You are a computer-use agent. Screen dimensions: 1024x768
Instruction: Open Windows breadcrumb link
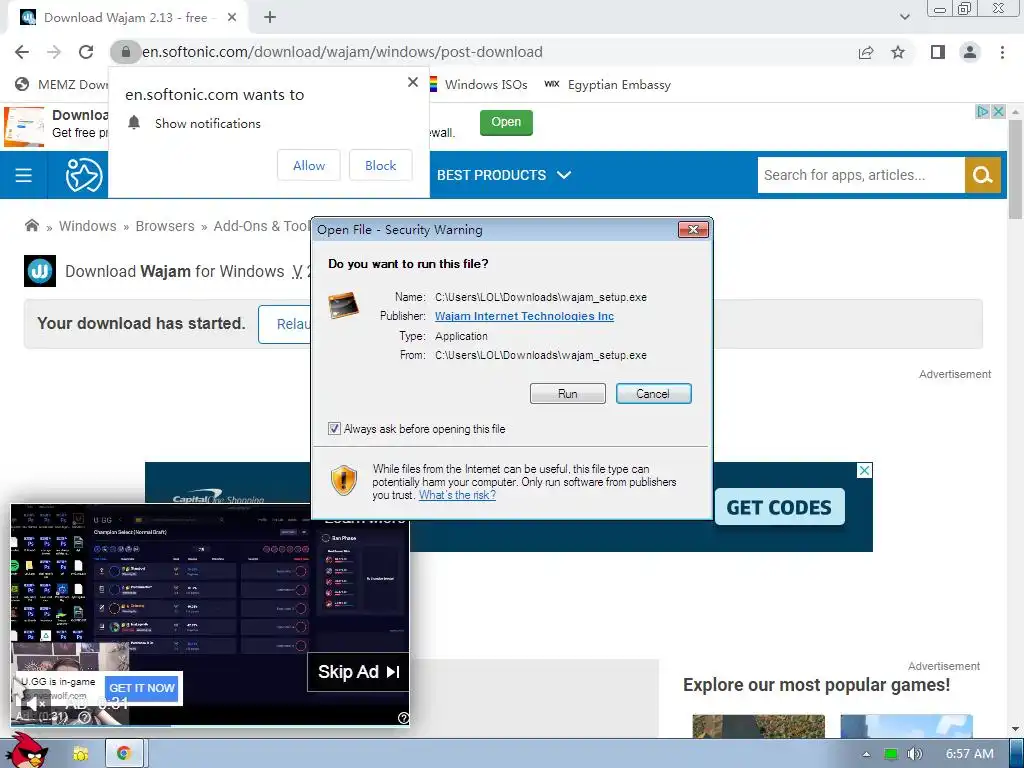88,226
